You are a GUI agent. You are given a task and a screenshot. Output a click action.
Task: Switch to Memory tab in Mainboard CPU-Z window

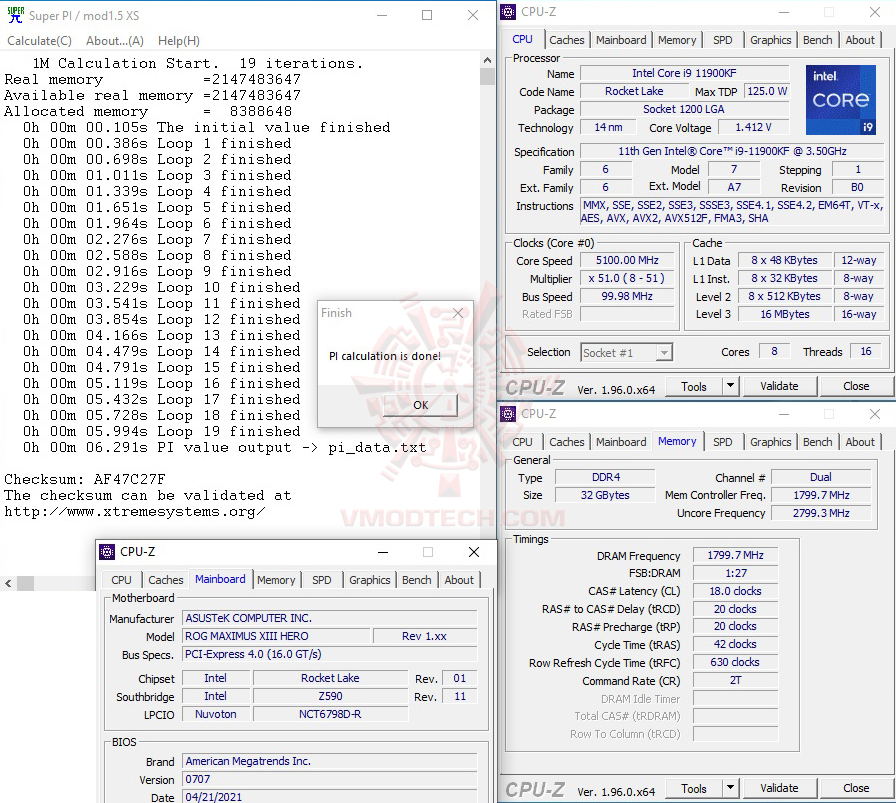[x=275, y=580]
